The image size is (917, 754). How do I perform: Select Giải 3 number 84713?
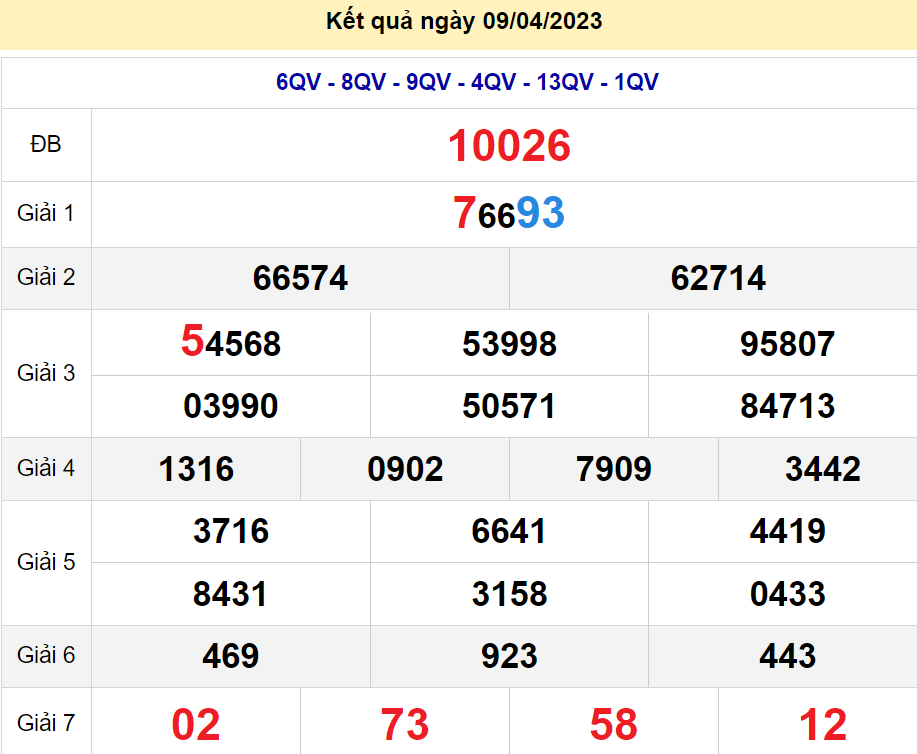pos(787,406)
